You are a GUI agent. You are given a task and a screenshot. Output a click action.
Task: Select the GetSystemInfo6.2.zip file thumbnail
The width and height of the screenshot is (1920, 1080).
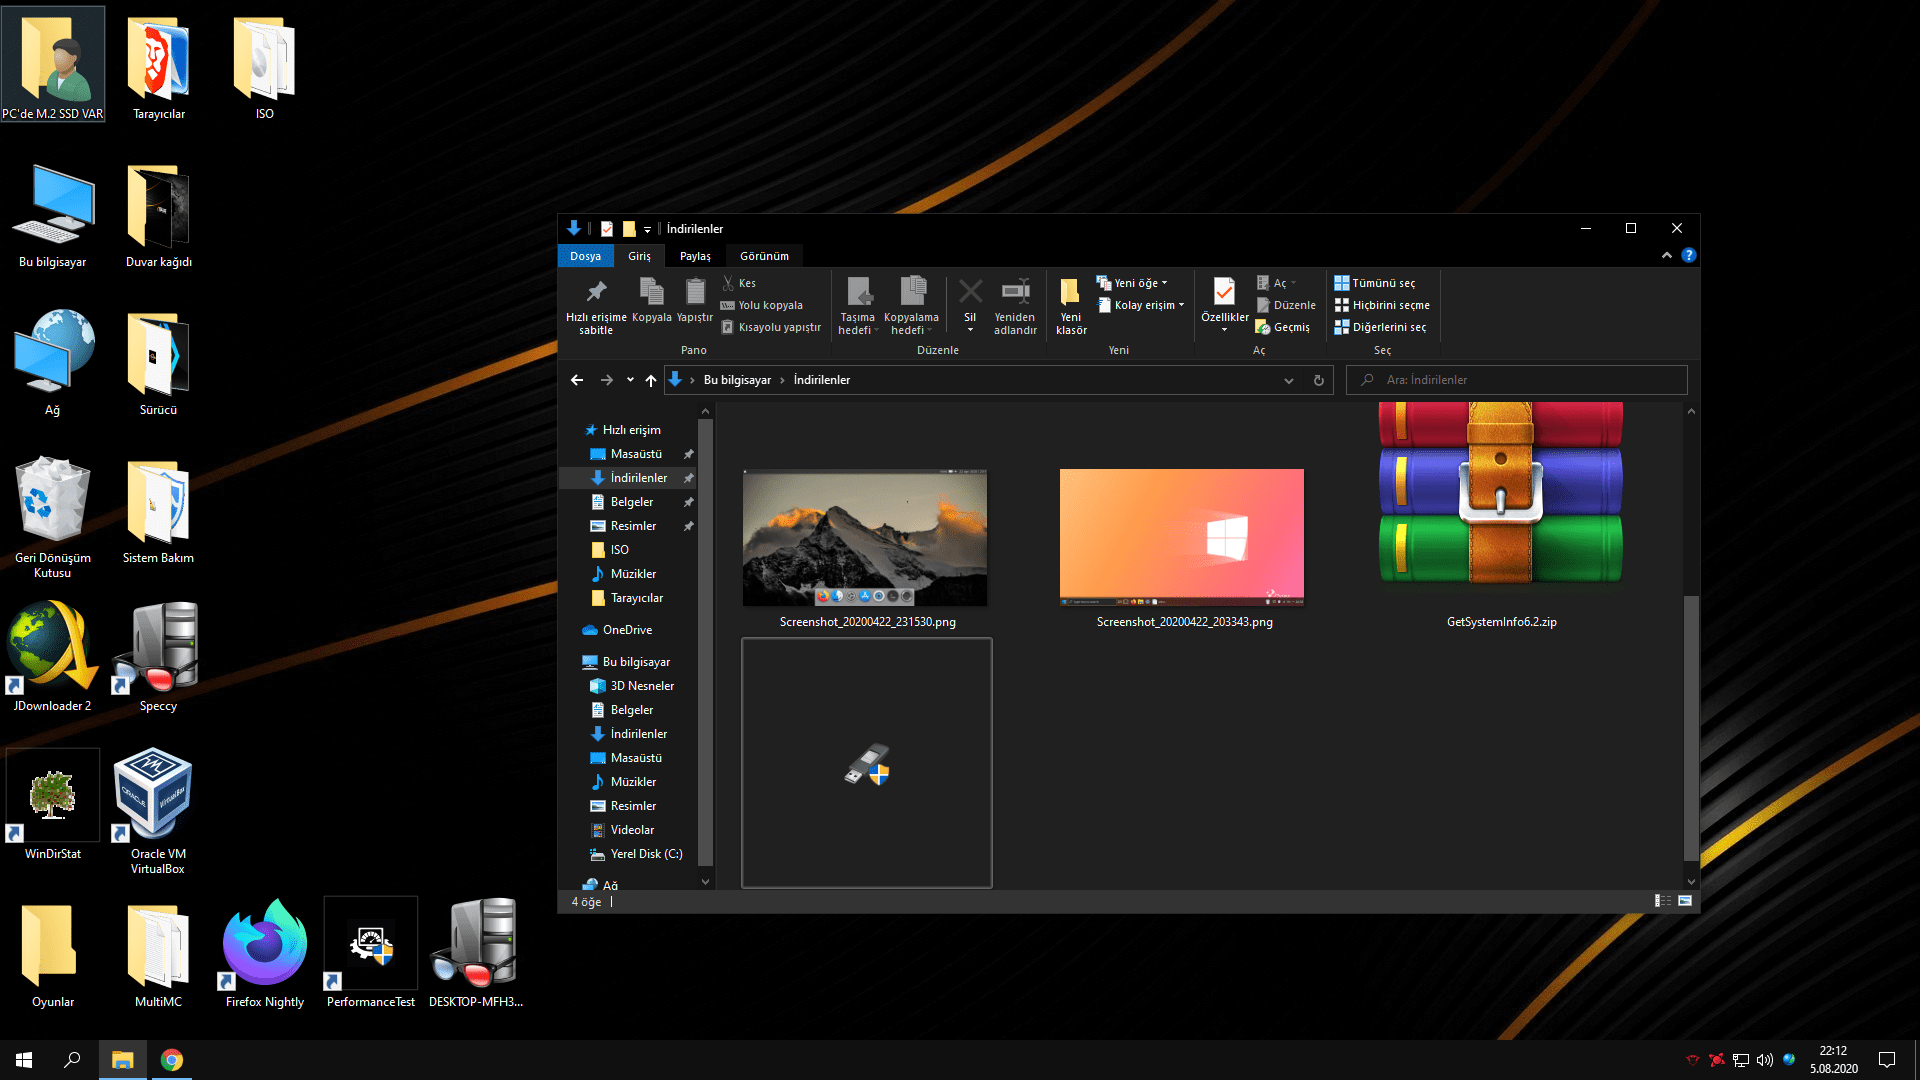click(1500, 495)
